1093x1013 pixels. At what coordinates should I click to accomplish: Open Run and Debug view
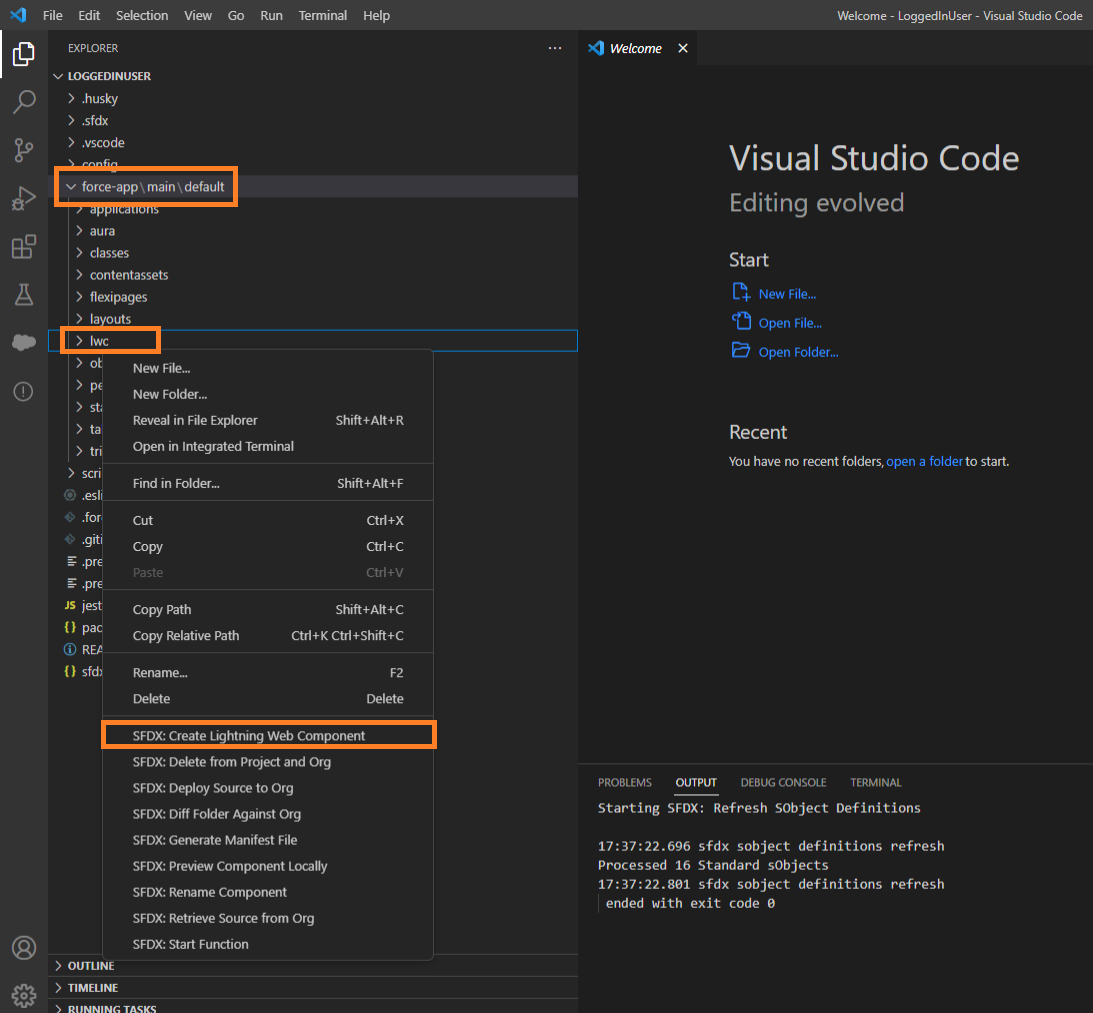click(24, 198)
